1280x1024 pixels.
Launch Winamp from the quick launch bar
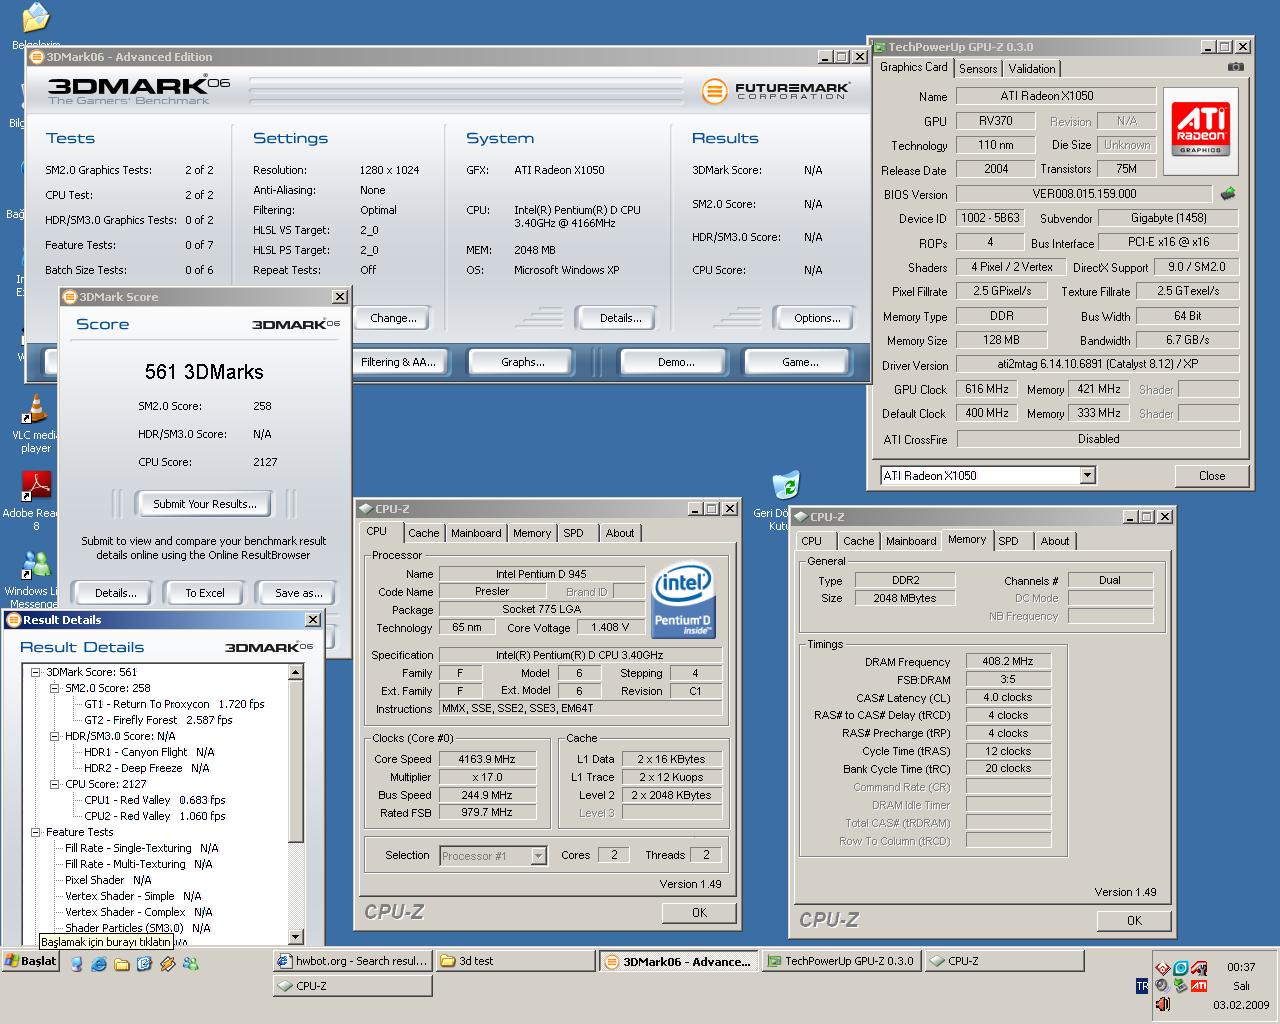pyautogui.click(x=167, y=964)
